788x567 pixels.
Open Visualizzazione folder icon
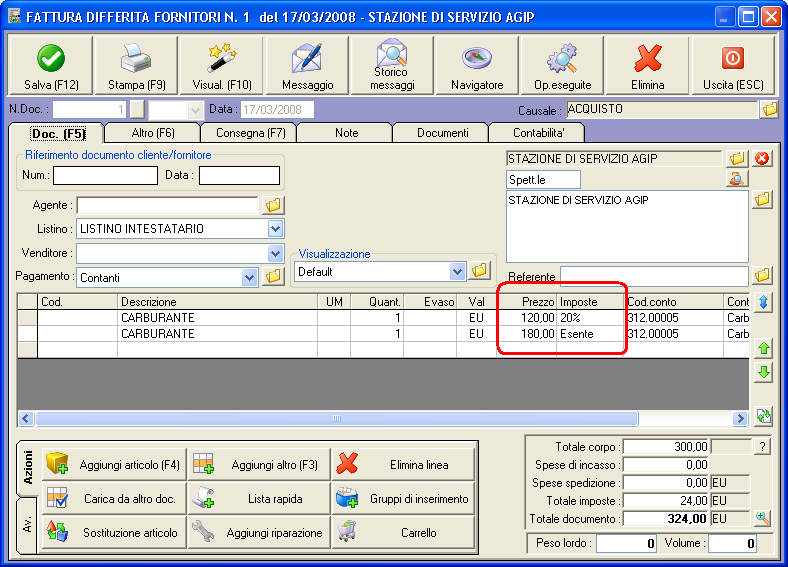[x=479, y=271]
